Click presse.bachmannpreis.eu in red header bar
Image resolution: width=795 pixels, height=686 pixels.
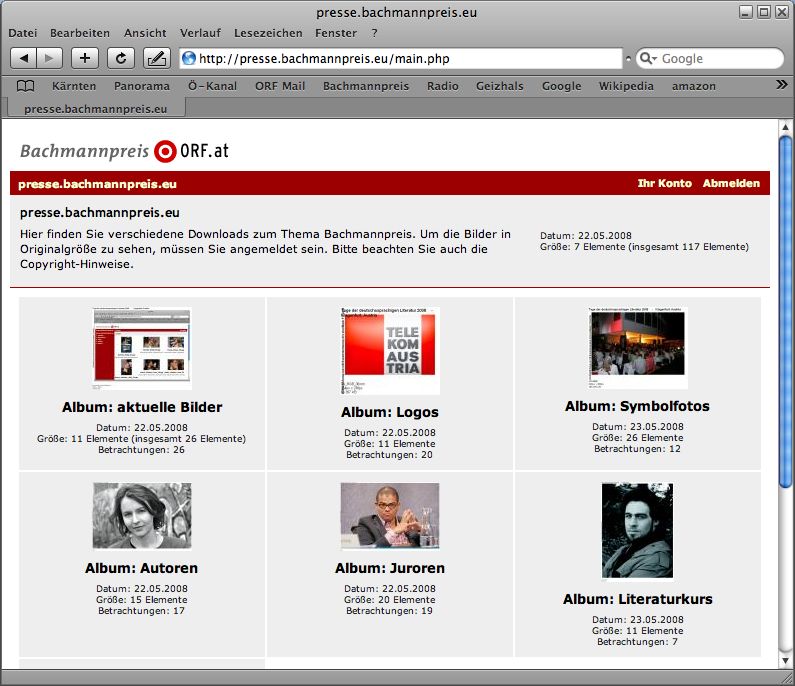[x=97, y=184]
